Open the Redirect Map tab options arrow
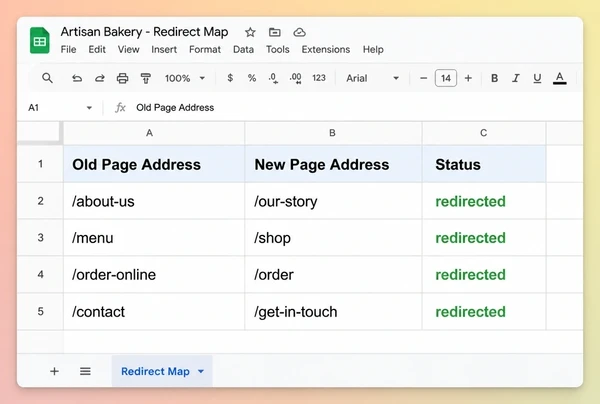 (201, 371)
